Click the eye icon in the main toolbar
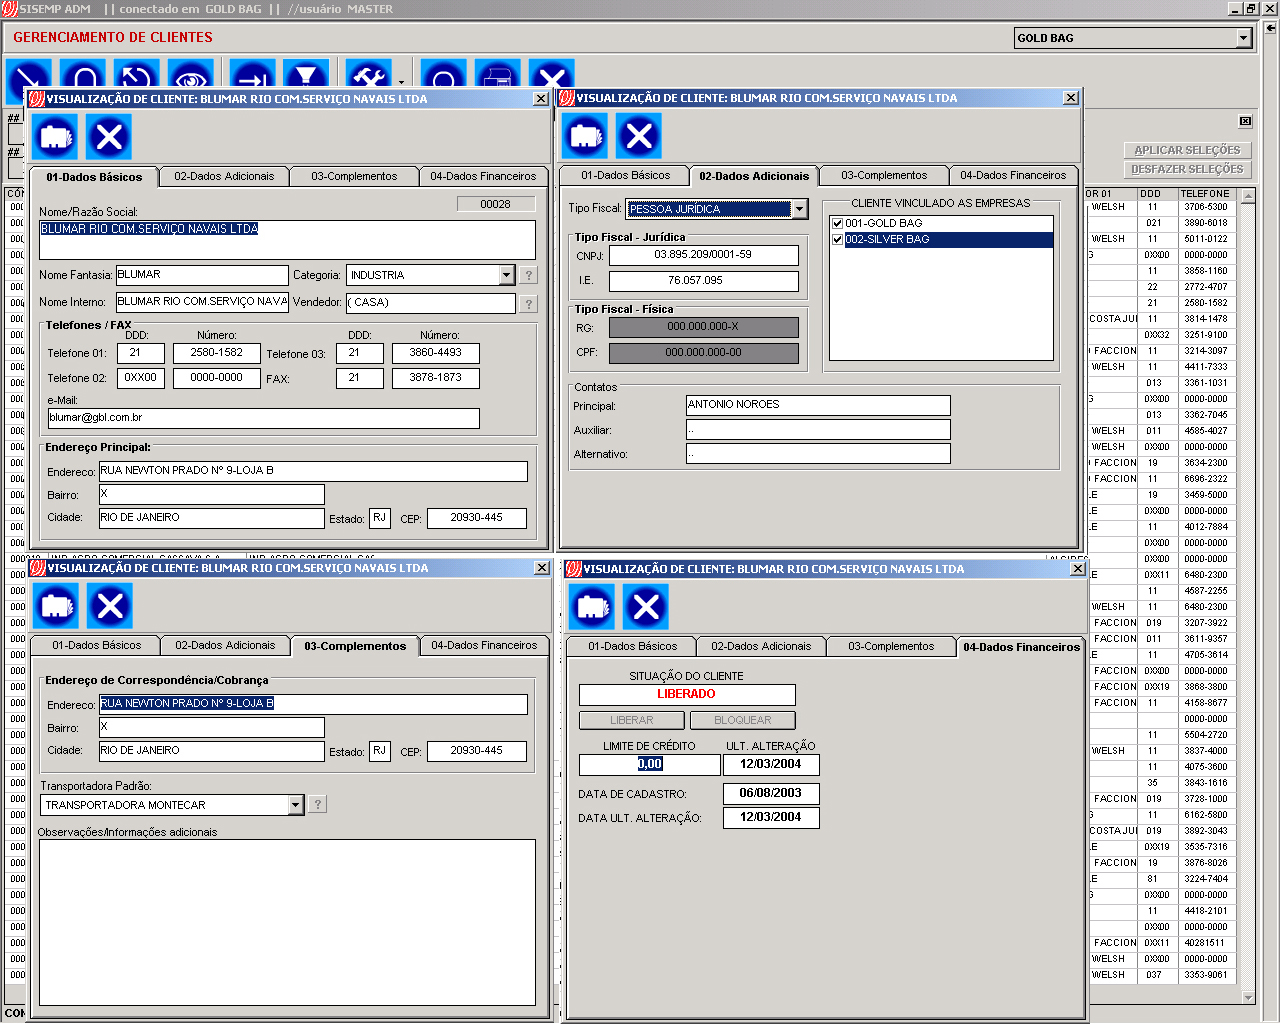This screenshot has height=1024, width=1280. [190, 76]
